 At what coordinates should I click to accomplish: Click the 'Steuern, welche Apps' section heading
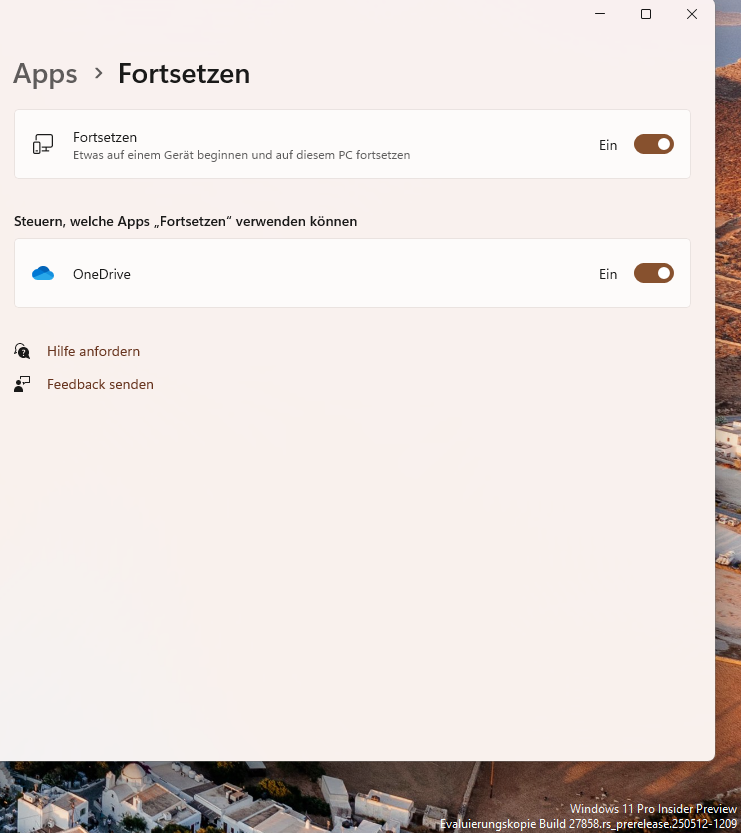186,221
